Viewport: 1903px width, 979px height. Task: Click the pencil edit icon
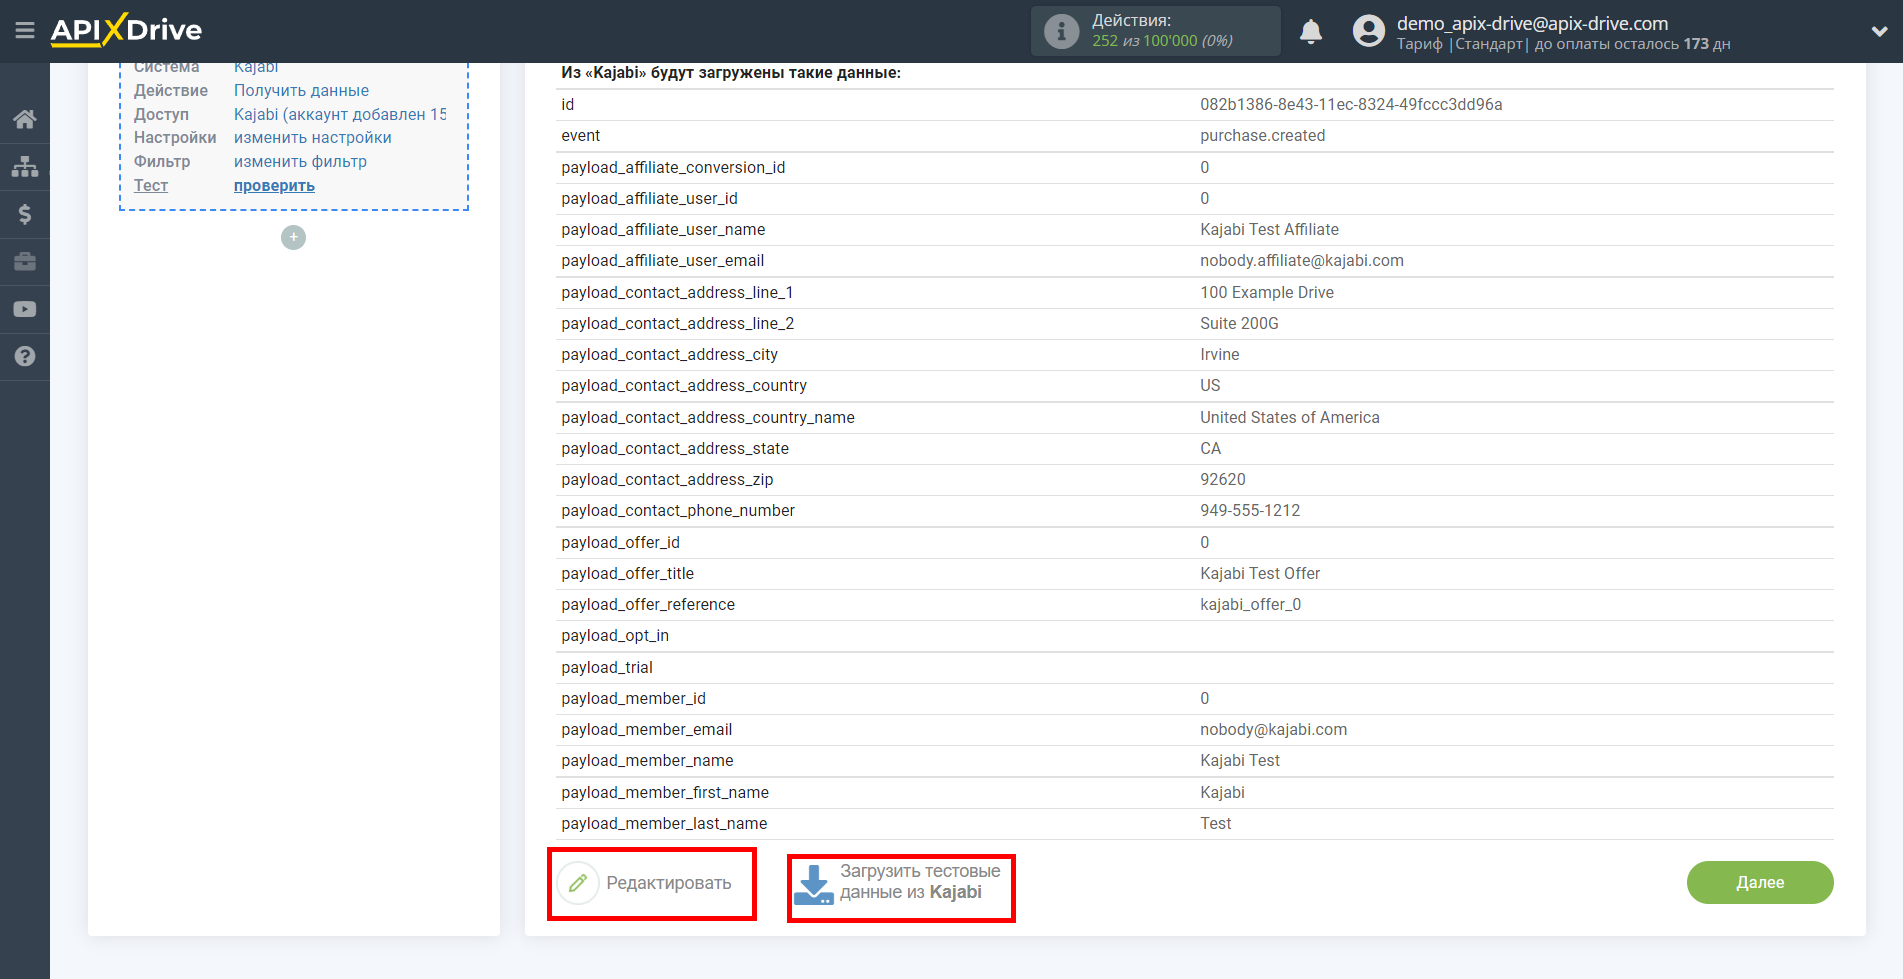[578, 883]
